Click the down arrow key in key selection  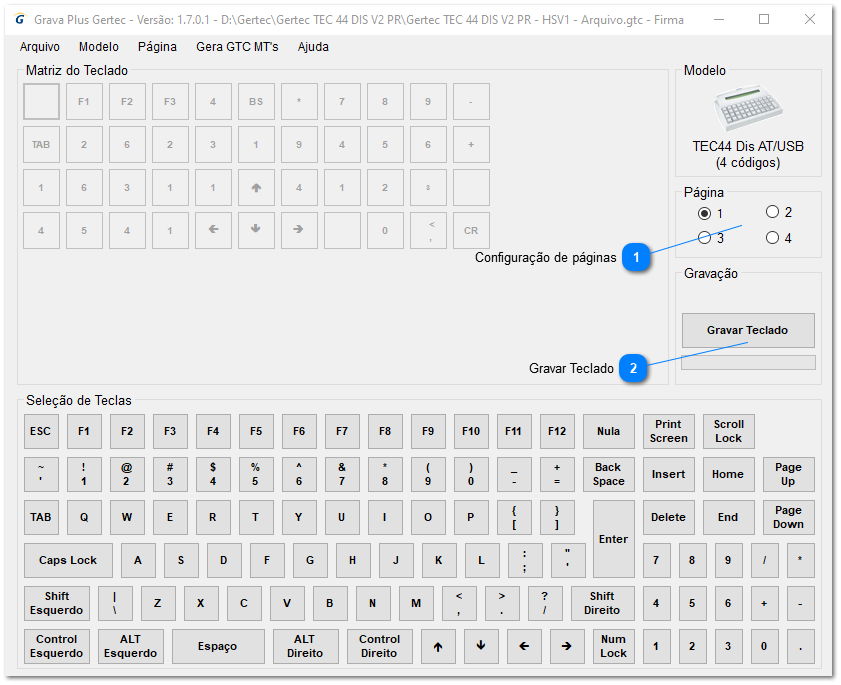click(x=481, y=646)
